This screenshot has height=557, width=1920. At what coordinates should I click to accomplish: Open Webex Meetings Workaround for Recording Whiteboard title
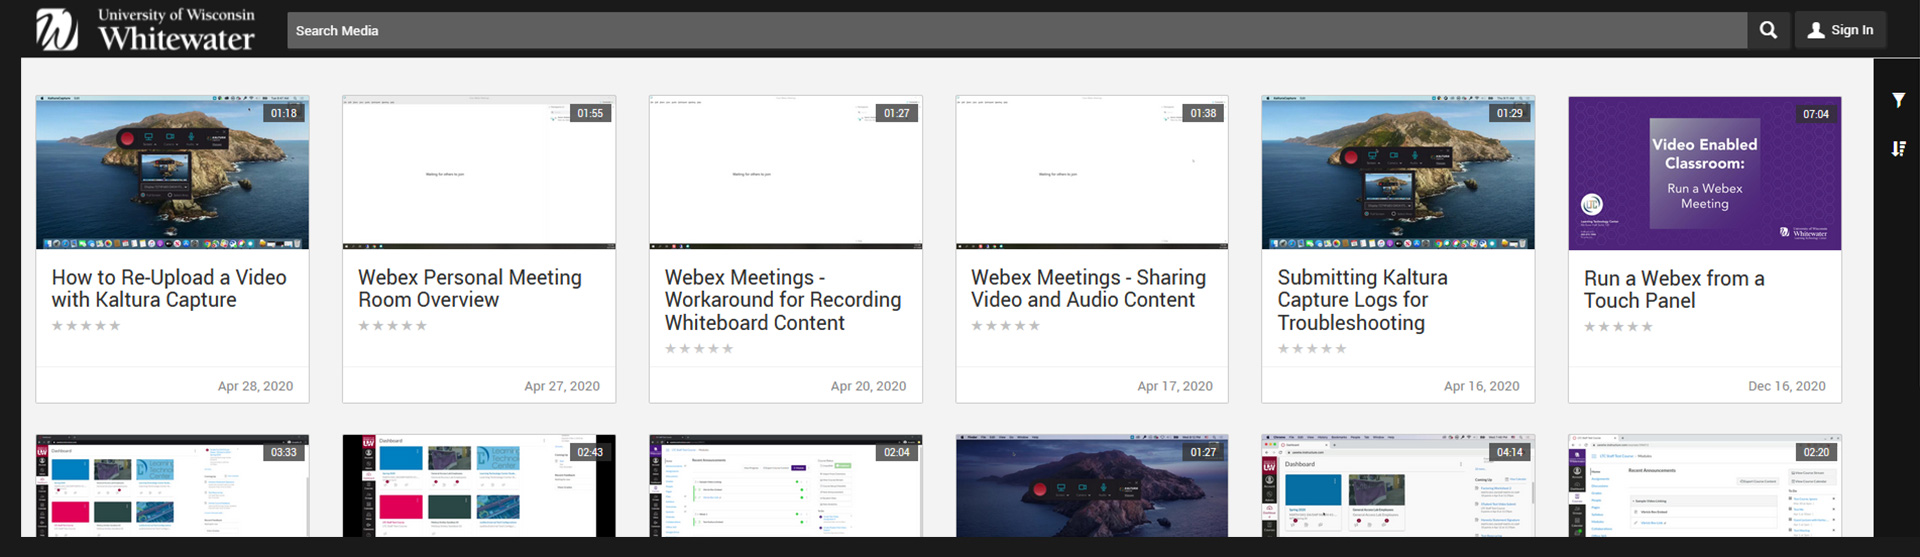783,300
